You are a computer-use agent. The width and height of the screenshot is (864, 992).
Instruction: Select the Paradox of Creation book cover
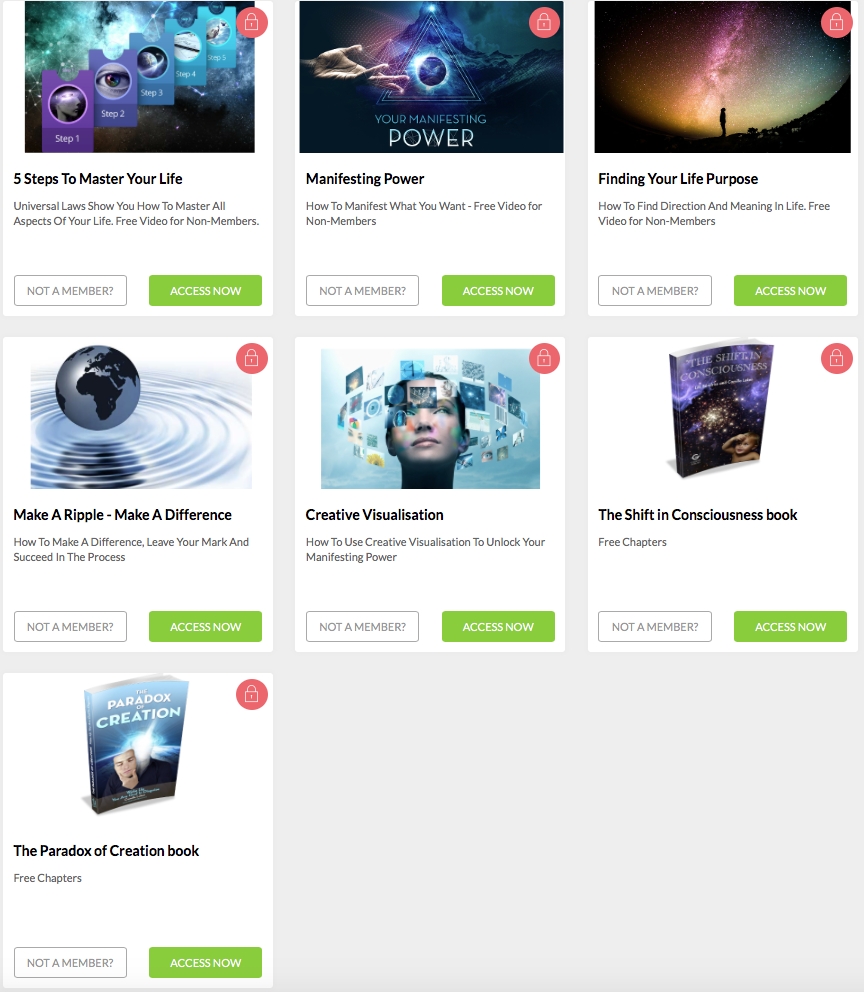[136, 747]
